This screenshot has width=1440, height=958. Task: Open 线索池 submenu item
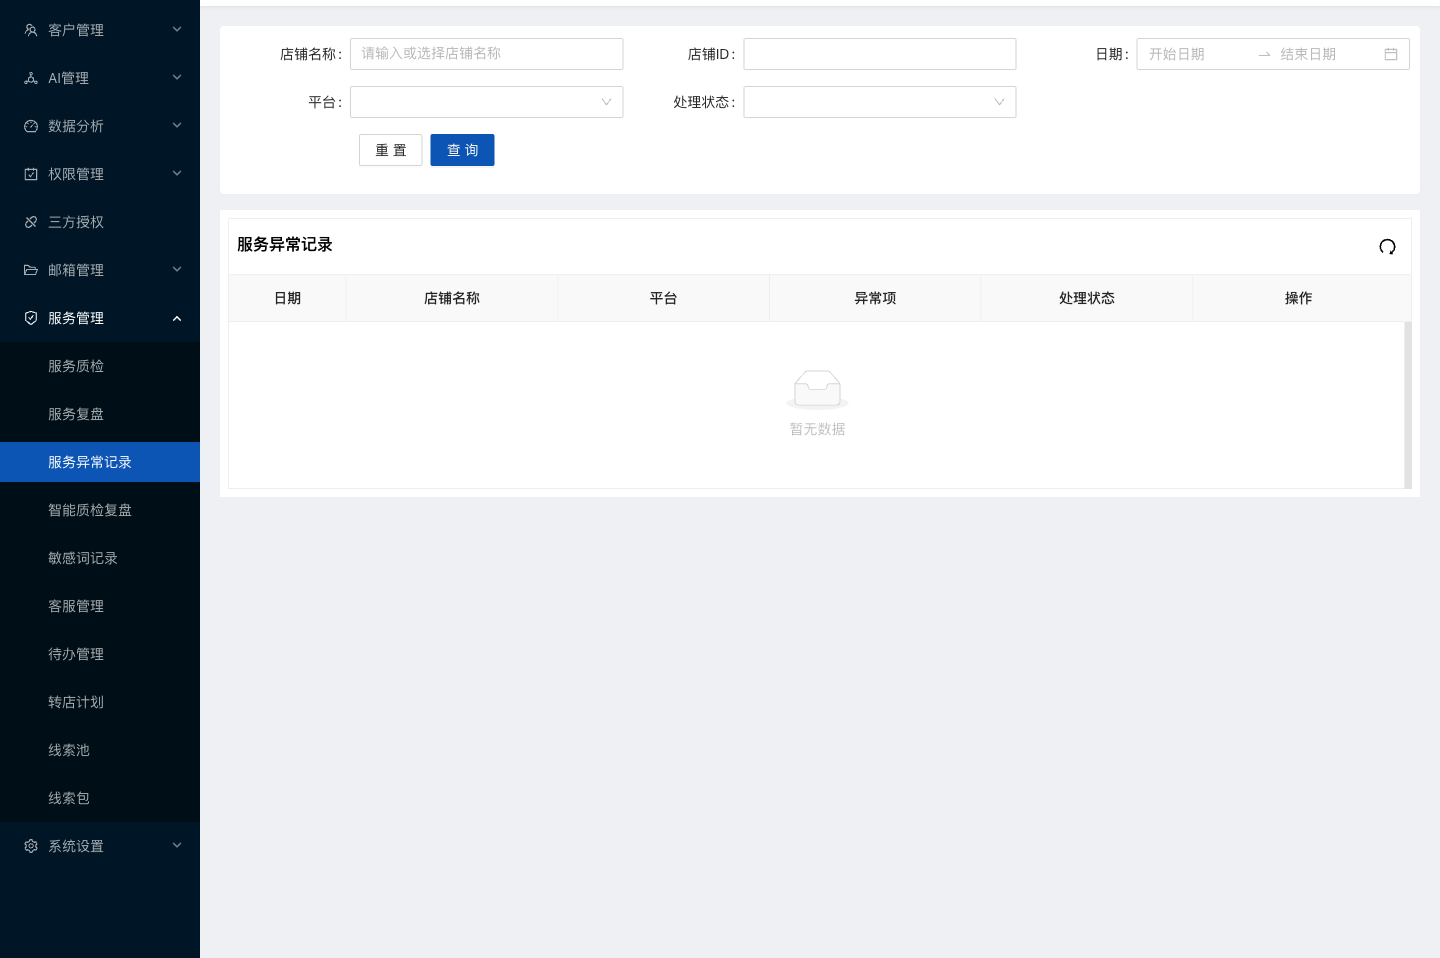(x=100, y=750)
